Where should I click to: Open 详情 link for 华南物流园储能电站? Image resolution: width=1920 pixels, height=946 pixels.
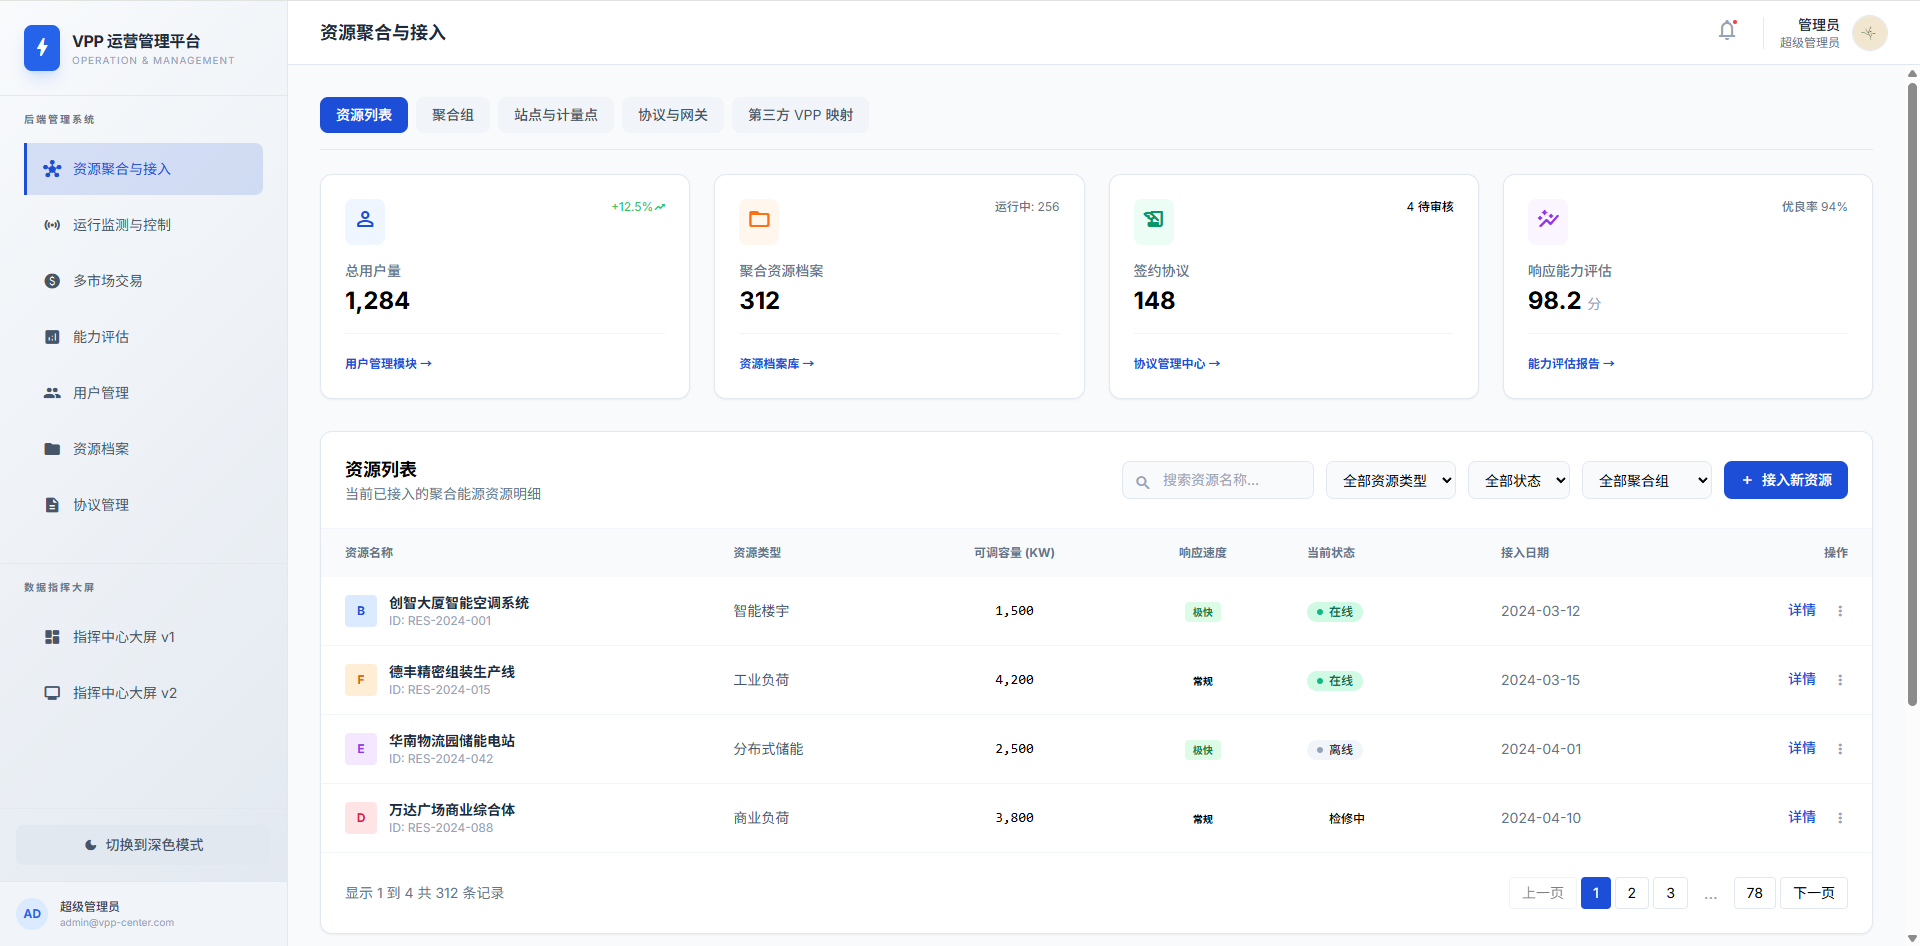[x=1801, y=748]
